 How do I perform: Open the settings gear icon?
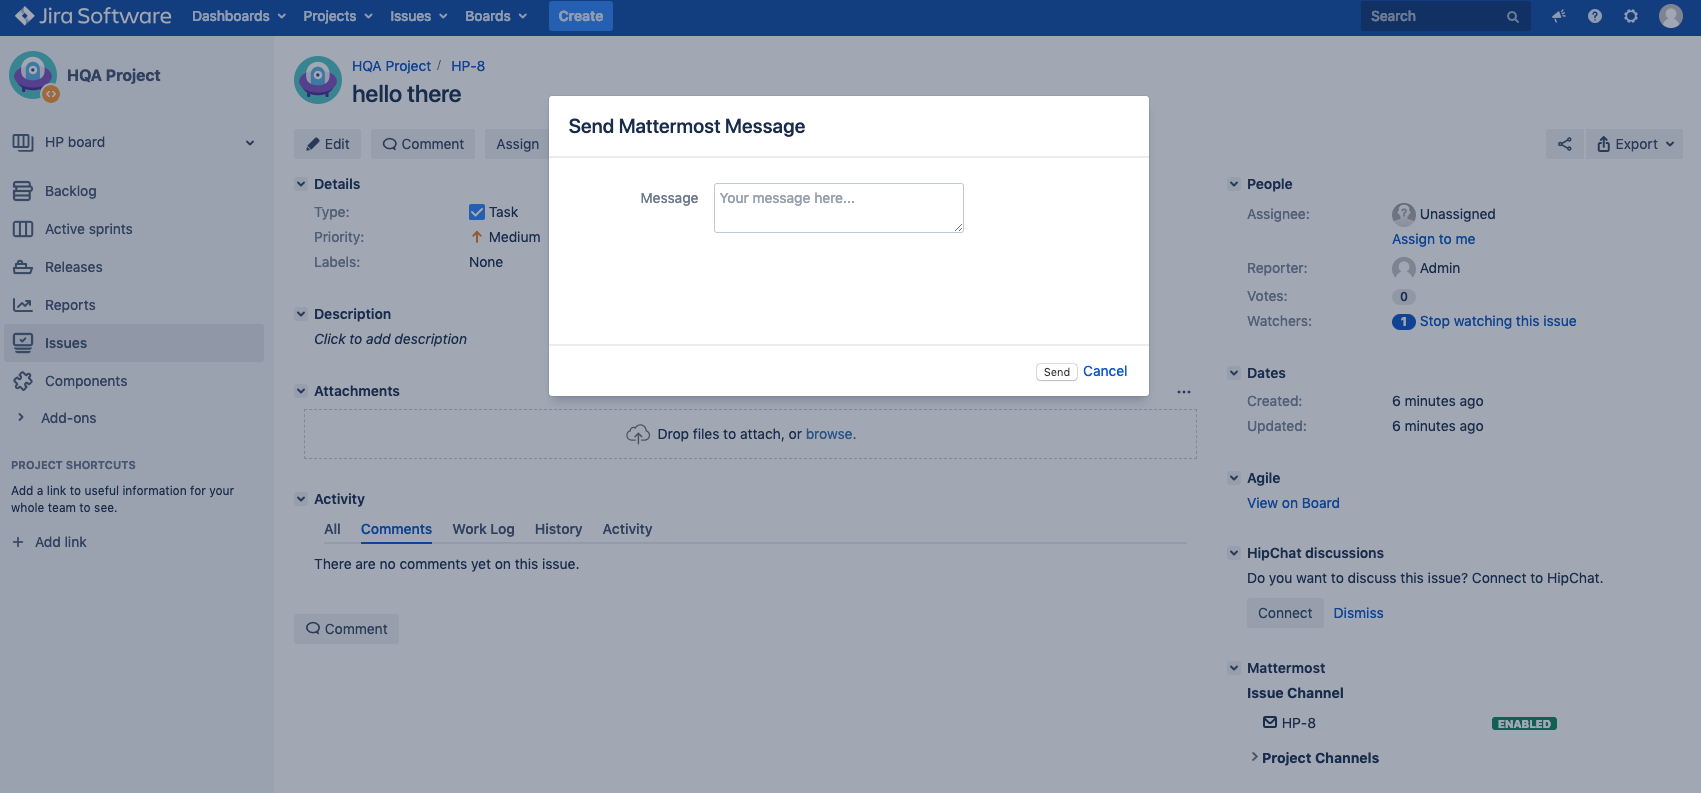[x=1630, y=16]
